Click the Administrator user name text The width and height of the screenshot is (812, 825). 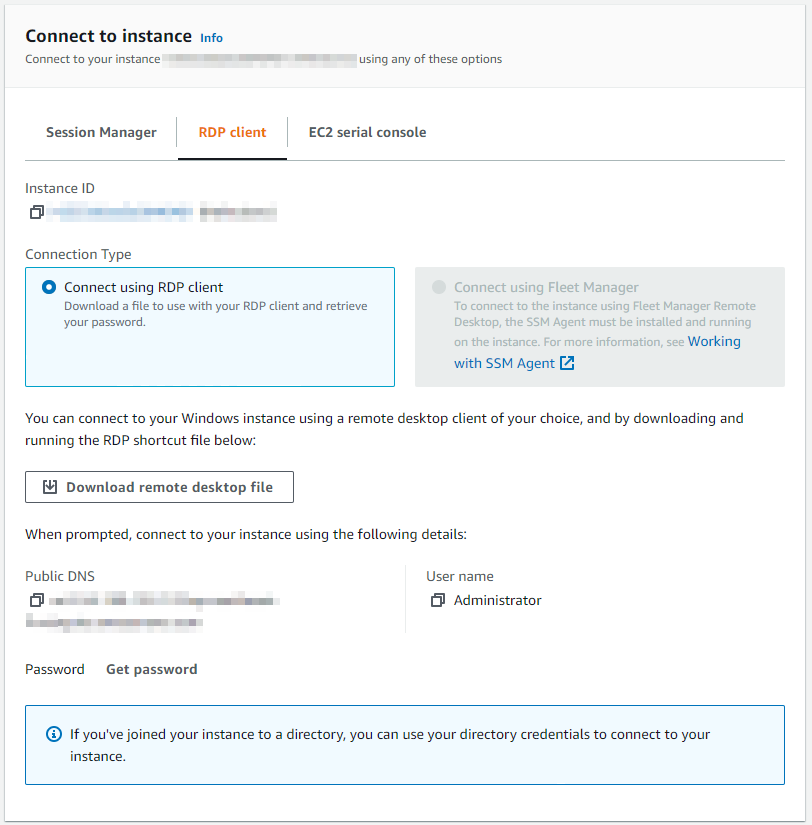point(498,600)
